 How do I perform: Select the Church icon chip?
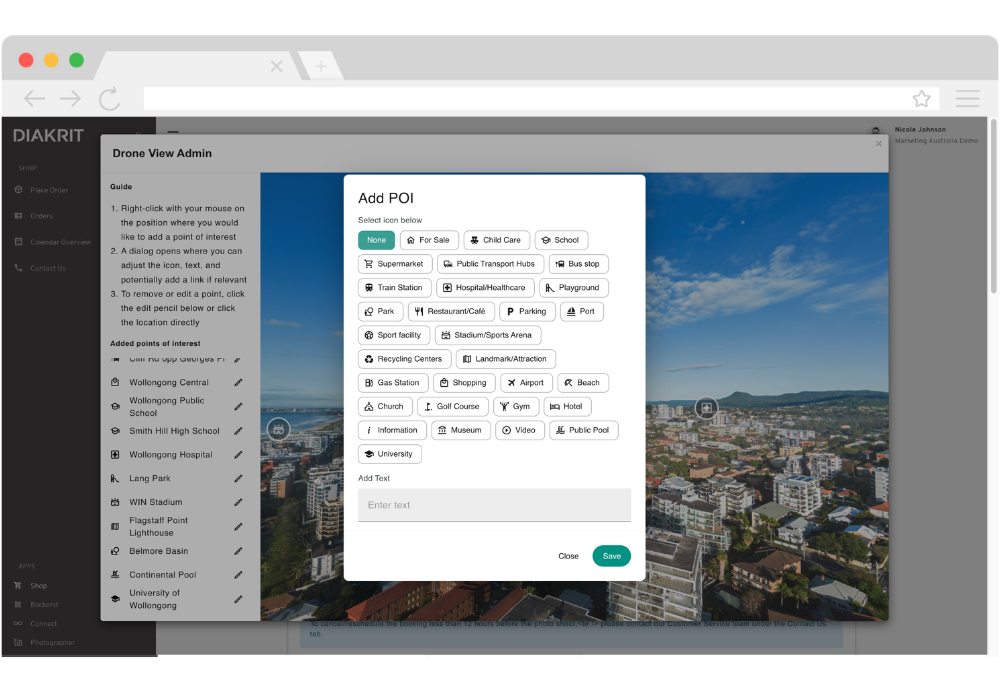coord(385,407)
